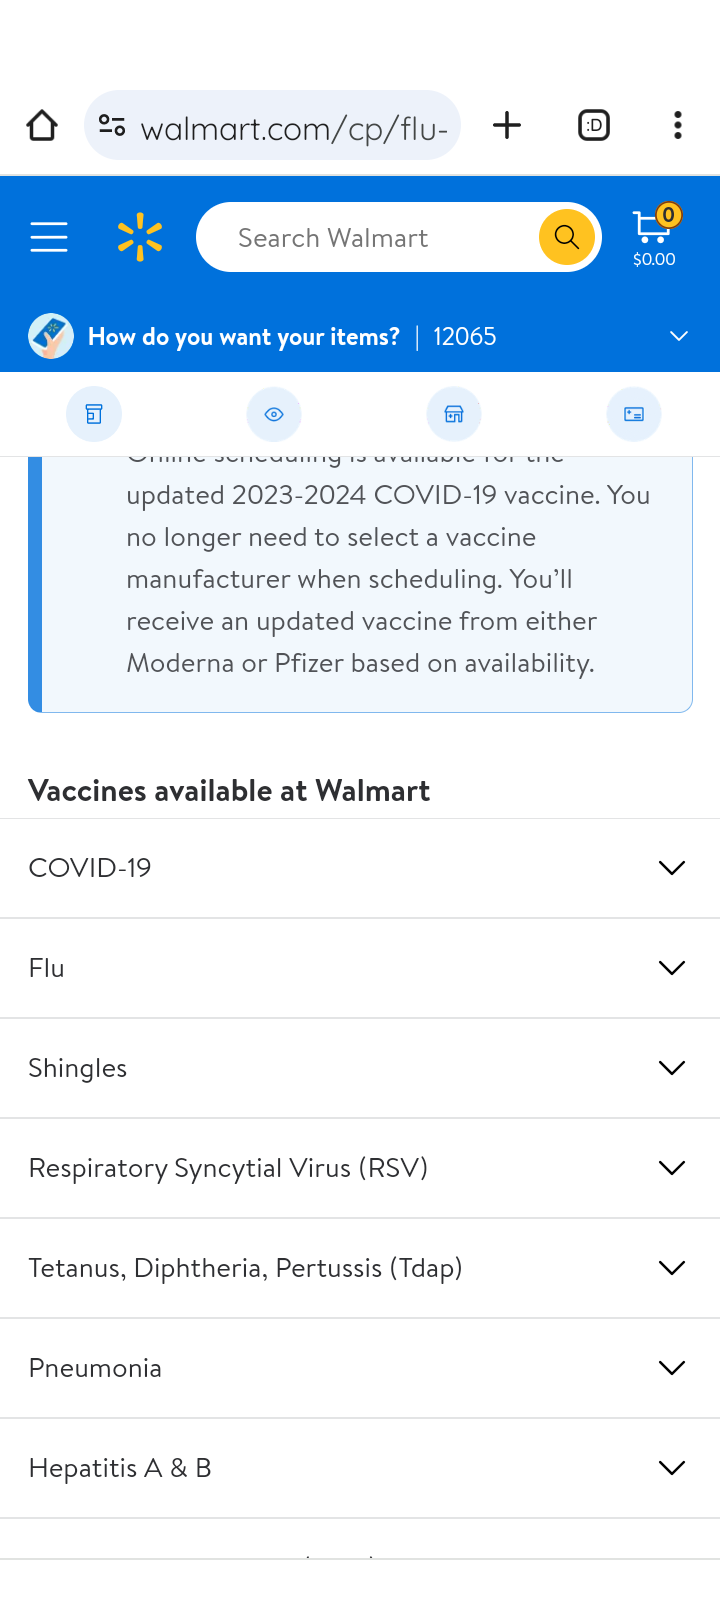Go to browser home page

(42, 126)
